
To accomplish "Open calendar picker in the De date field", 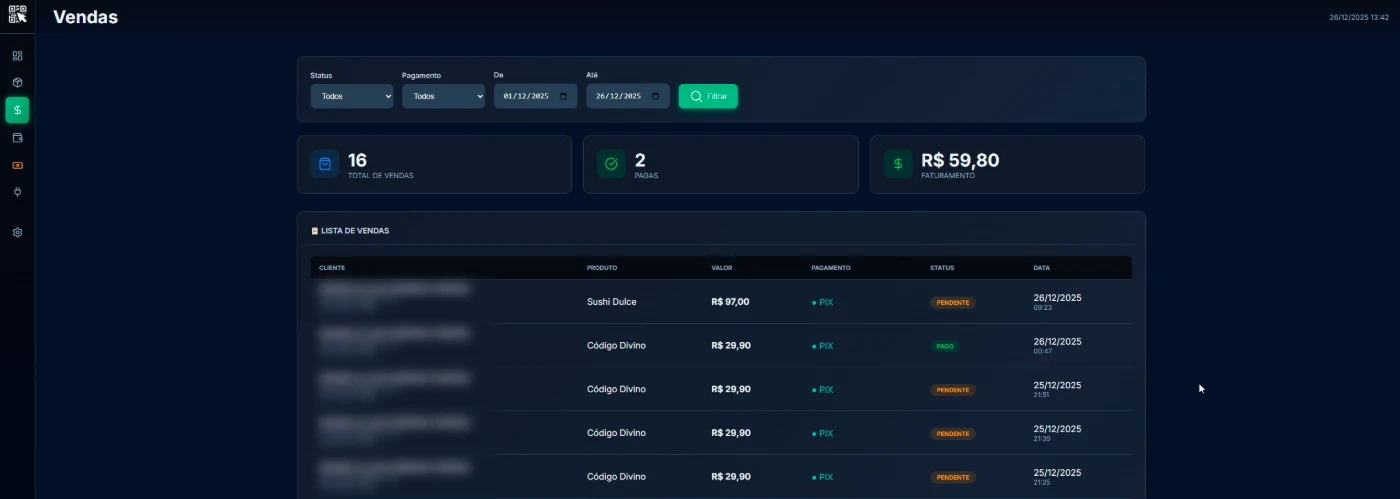I will click(x=563, y=97).
